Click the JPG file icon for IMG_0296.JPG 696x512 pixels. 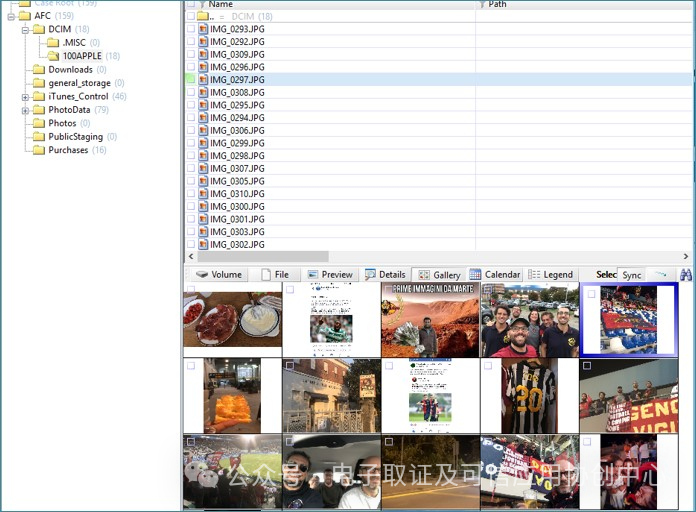(x=203, y=67)
